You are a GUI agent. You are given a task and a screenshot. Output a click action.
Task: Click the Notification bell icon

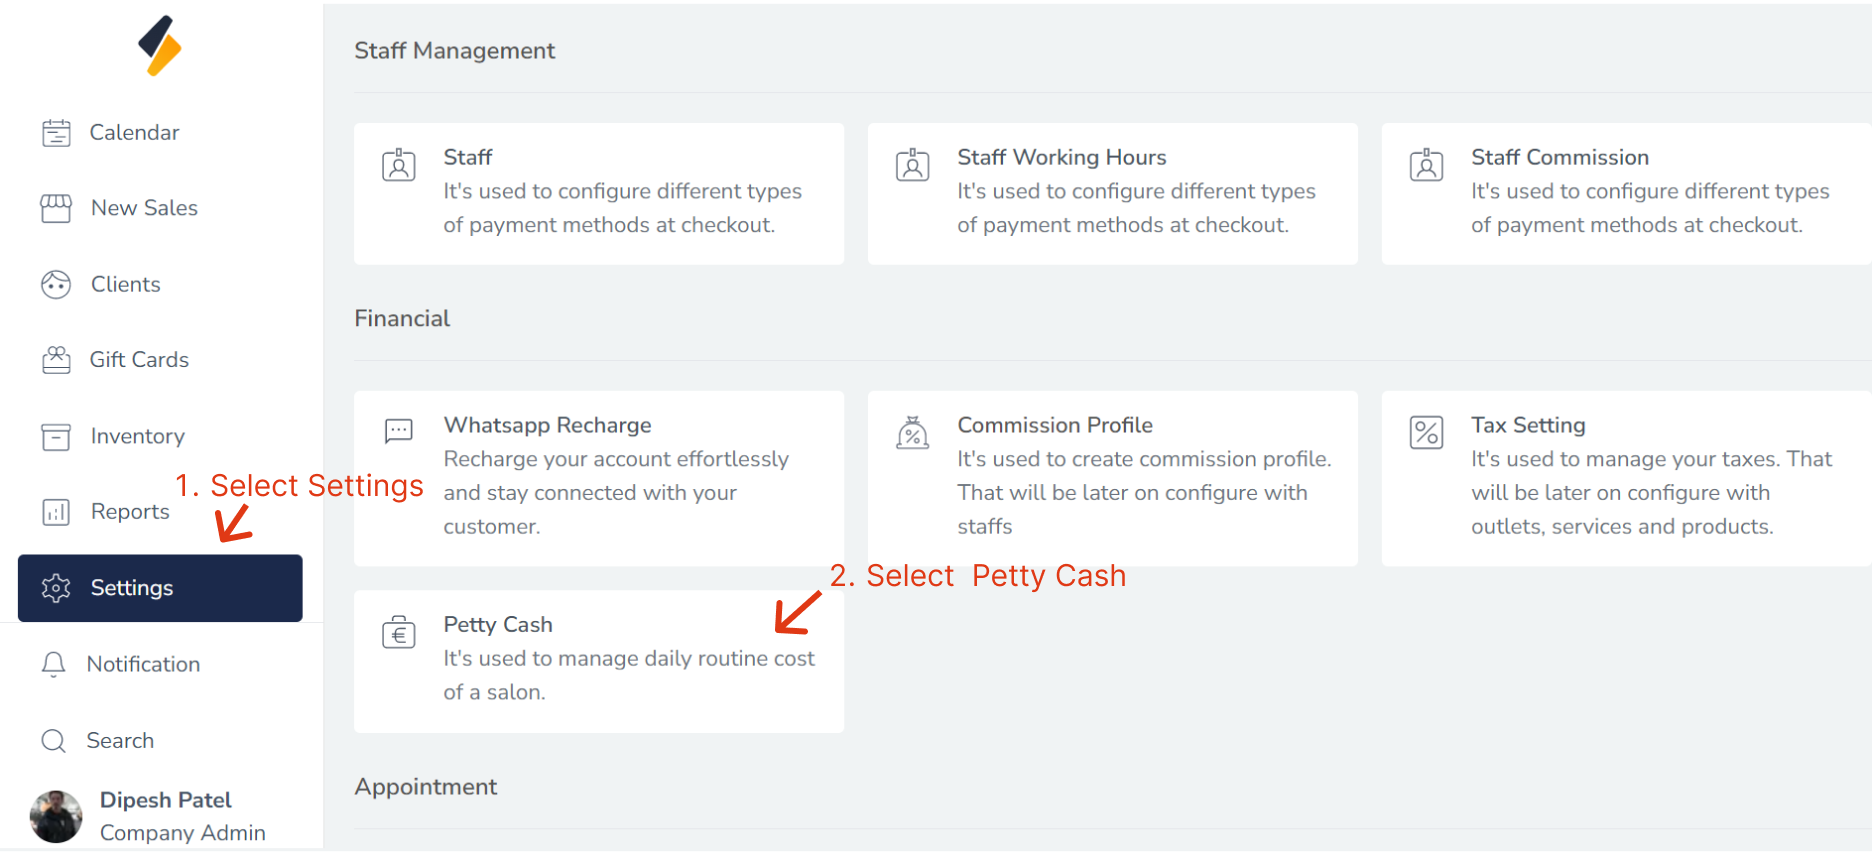(54, 665)
